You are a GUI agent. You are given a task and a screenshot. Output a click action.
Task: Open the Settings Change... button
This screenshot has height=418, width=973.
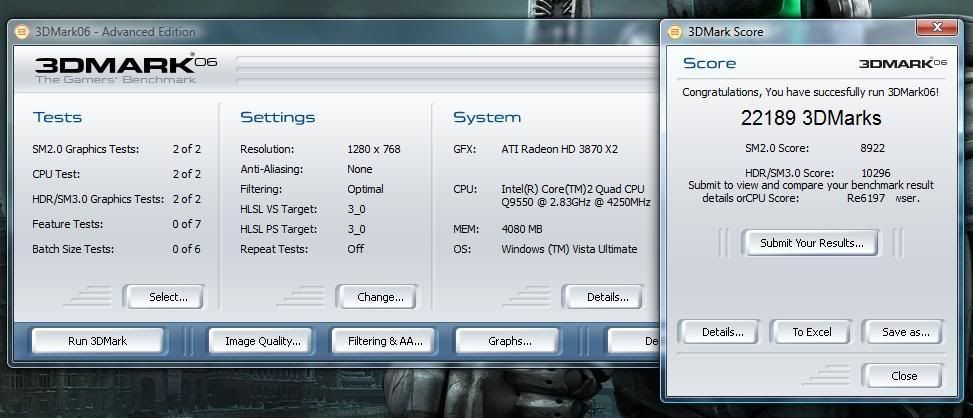pos(377,297)
